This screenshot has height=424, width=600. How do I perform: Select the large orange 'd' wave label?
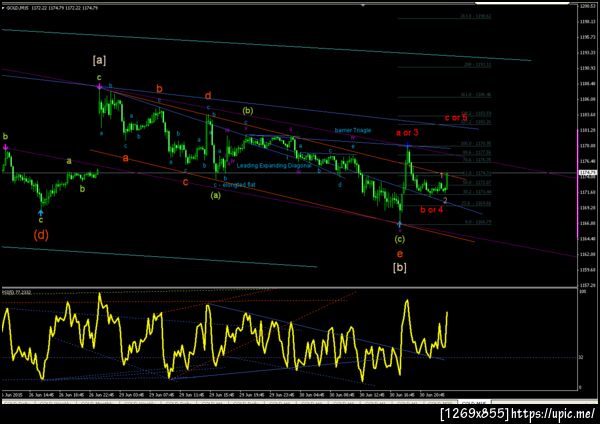coord(208,96)
